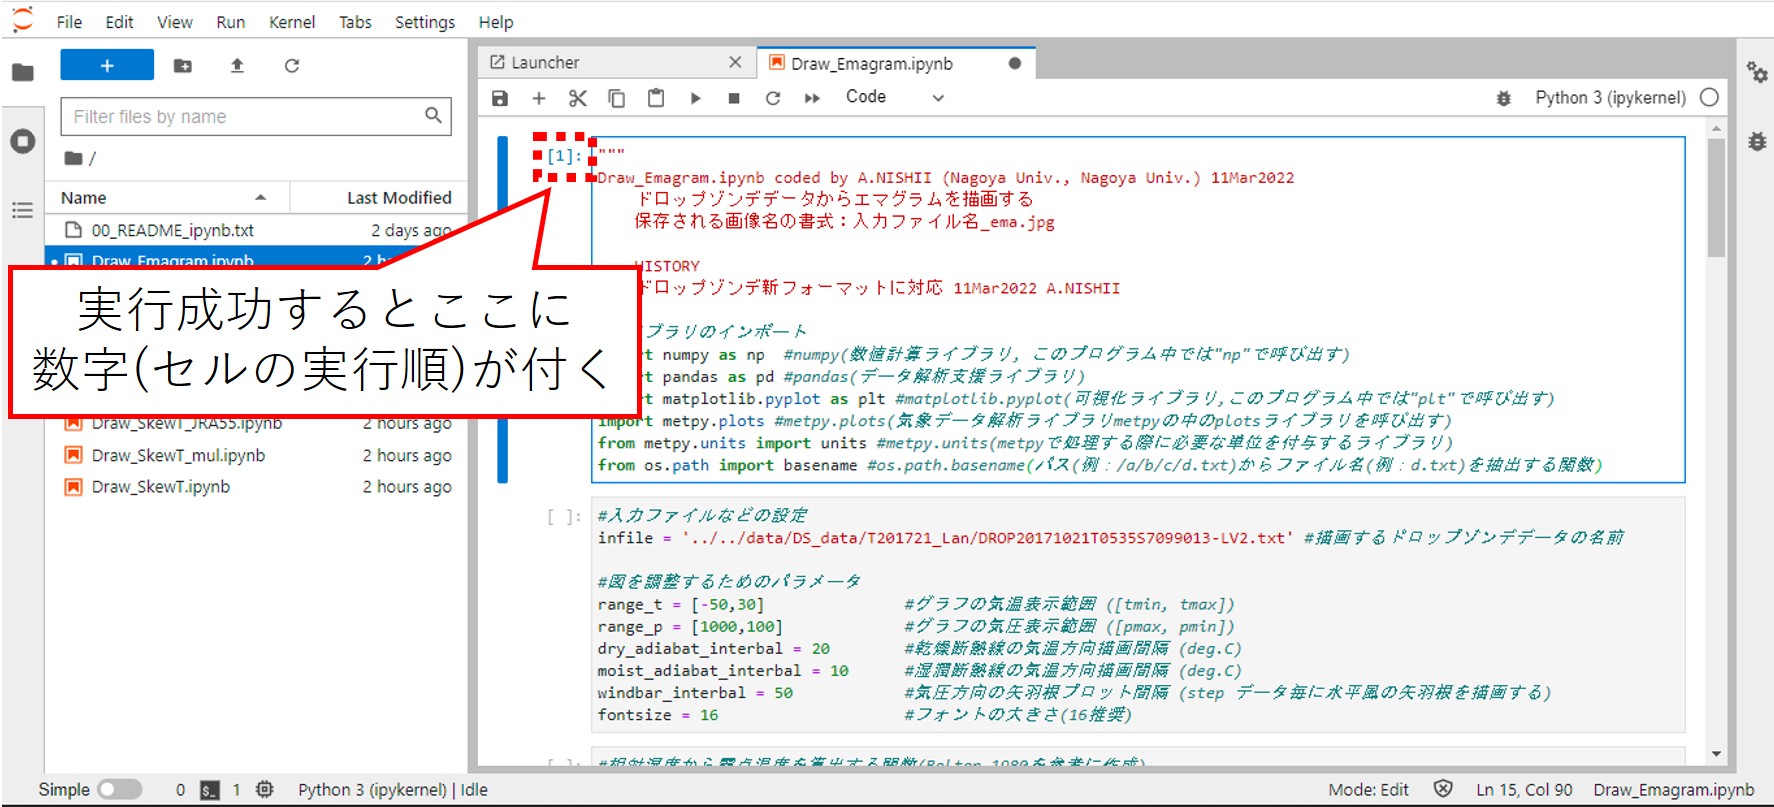Click the kernel status circle indicator

(1709, 97)
